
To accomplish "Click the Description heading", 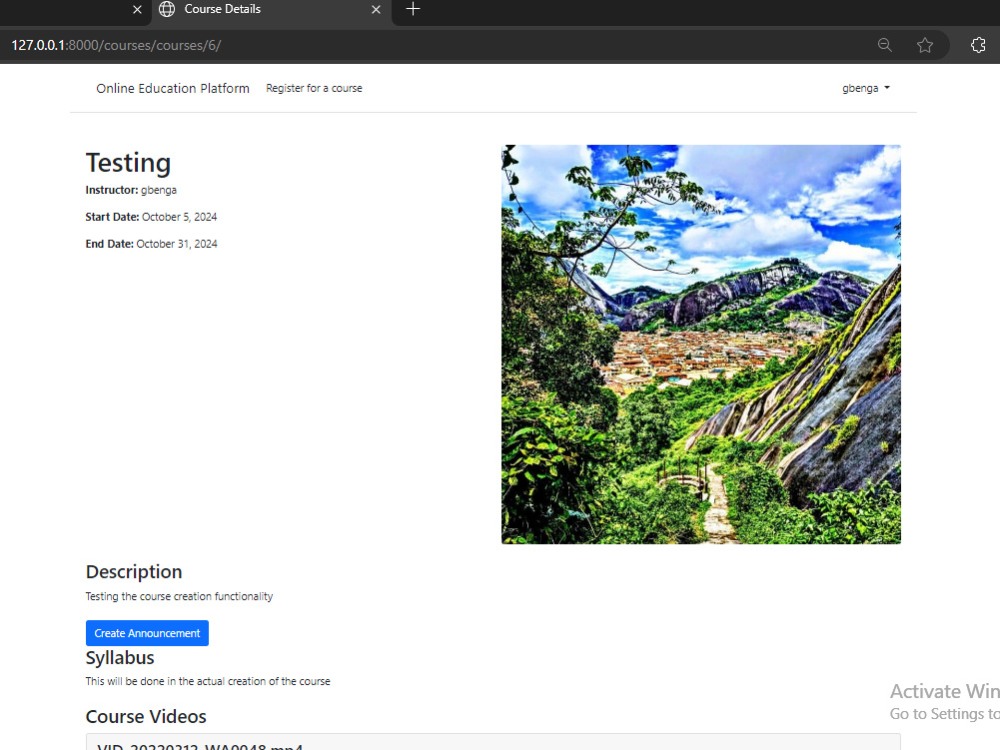I will point(134,571).
